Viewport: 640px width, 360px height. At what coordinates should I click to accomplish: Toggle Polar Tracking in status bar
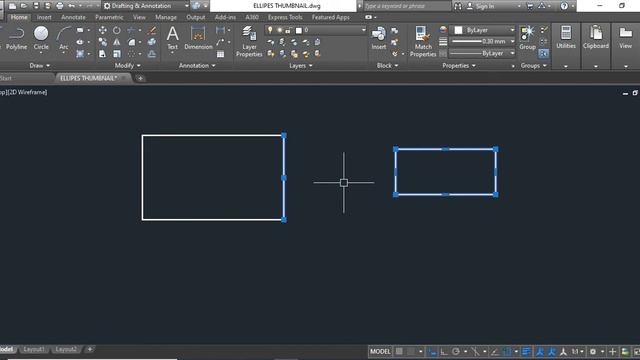coord(456,351)
